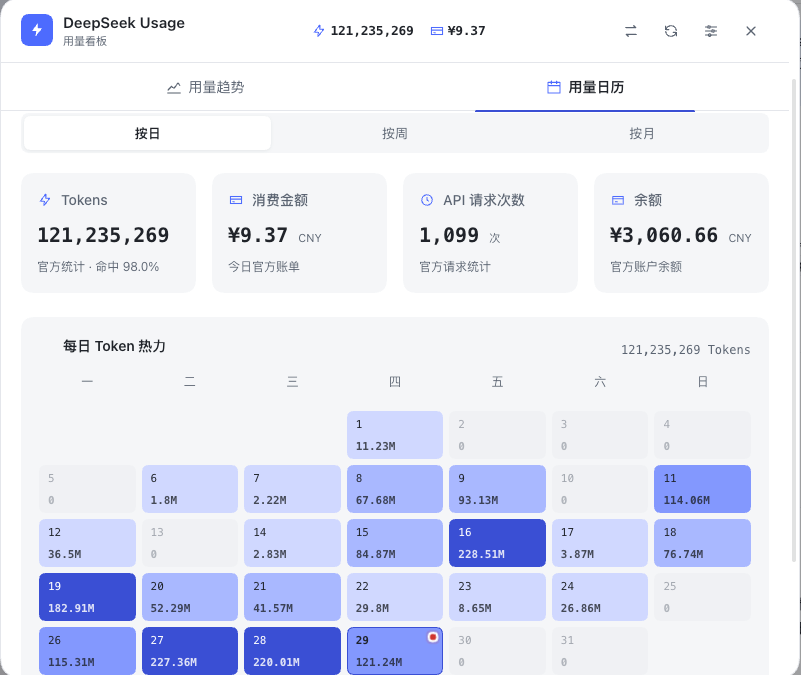The width and height of the screenshot is (801, 675).
Task: Select empty calendar day 13
Action: [x=190, y=543]
